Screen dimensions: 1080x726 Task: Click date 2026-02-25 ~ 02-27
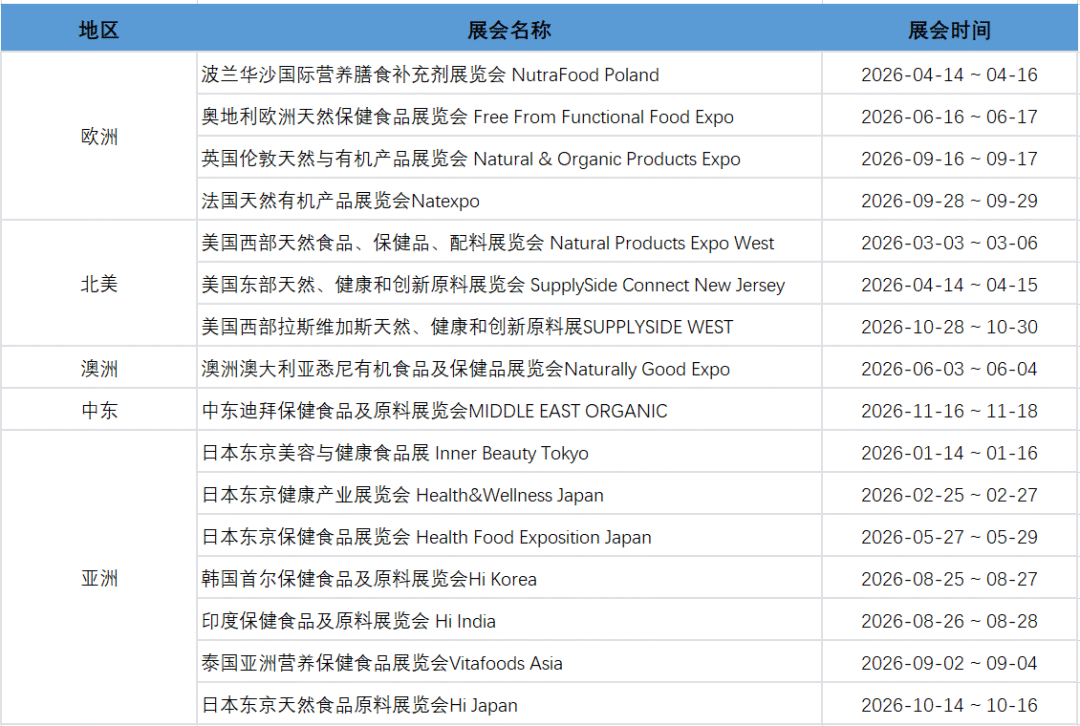click(949, 495)
